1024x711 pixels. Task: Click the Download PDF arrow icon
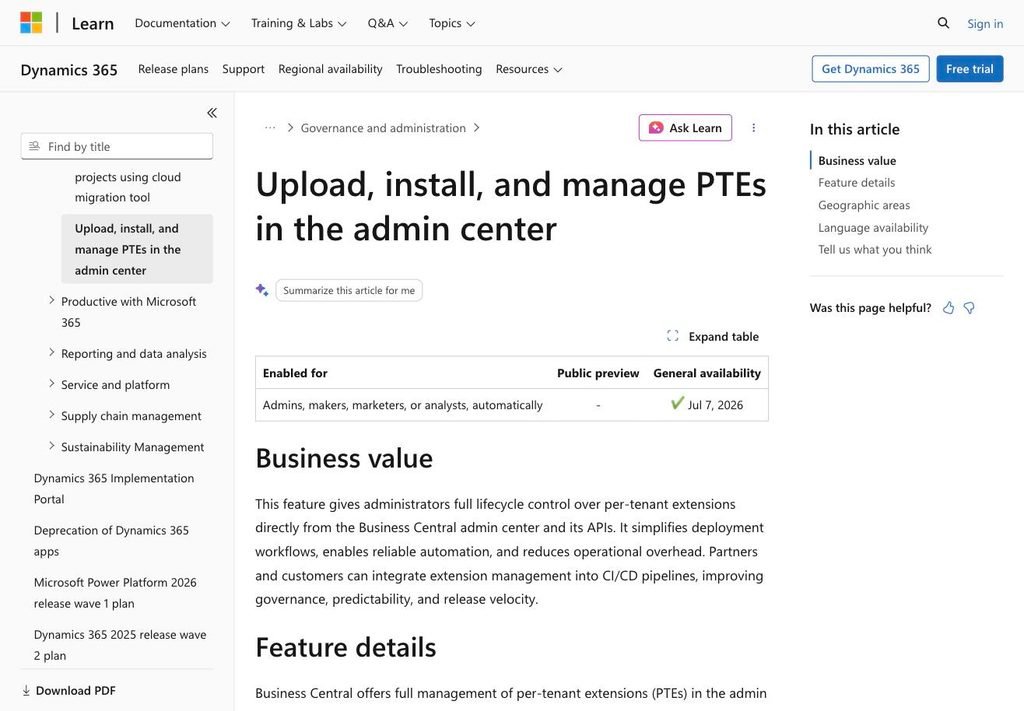tap(26, 691)
